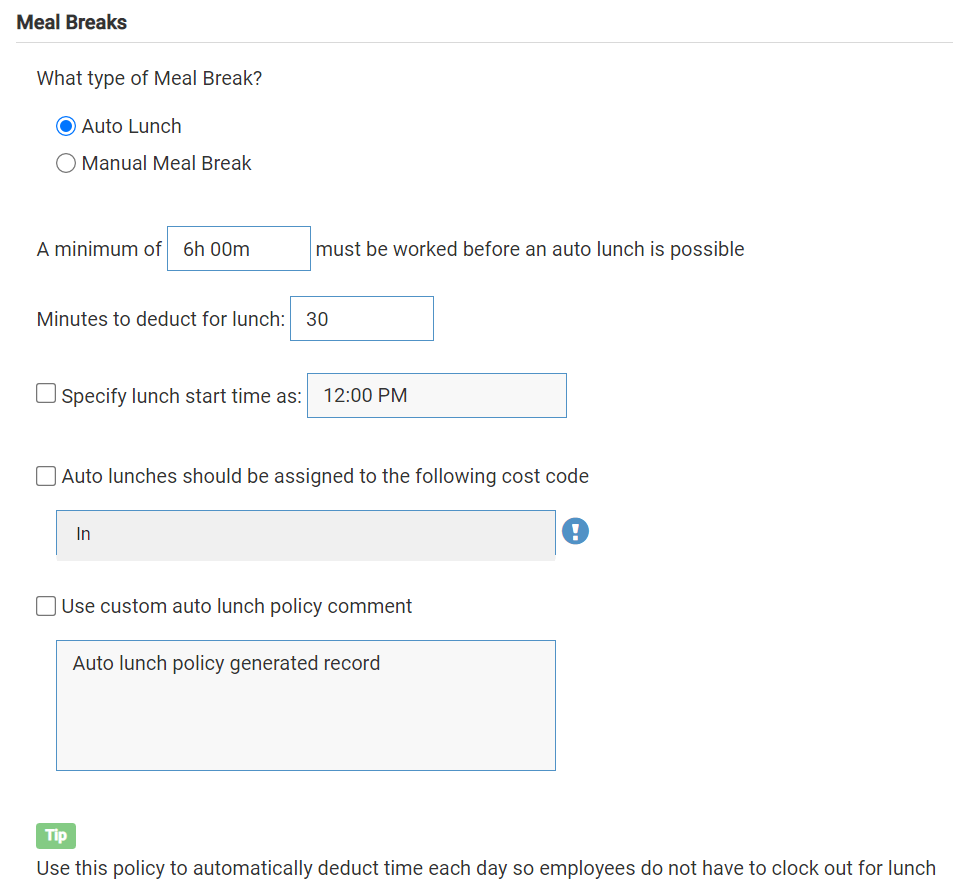Click the blue exclamation info icon

point(575,532)
